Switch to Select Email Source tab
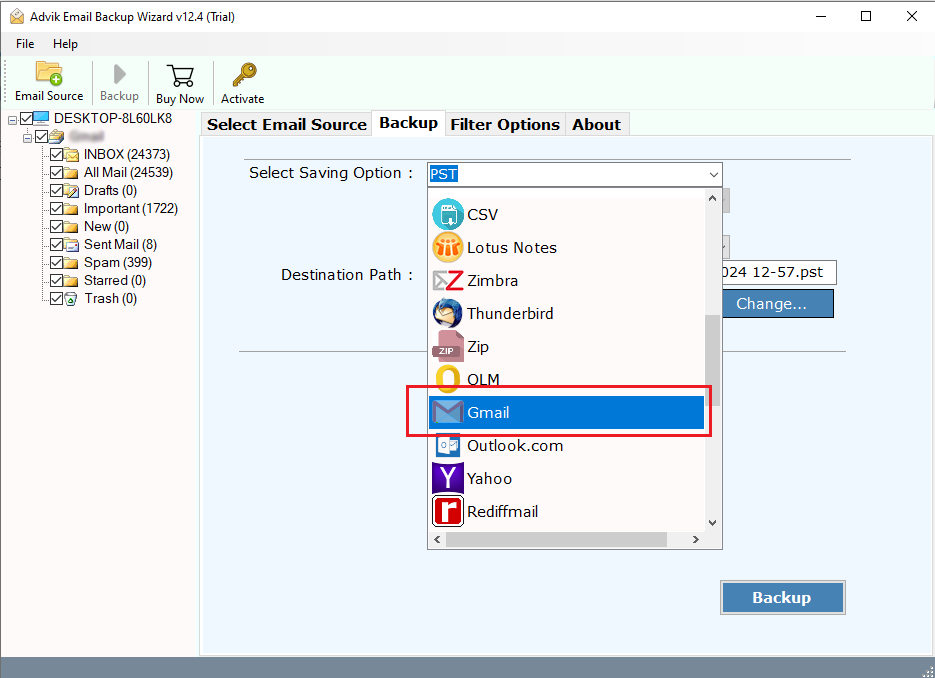 tap(287, 124)
